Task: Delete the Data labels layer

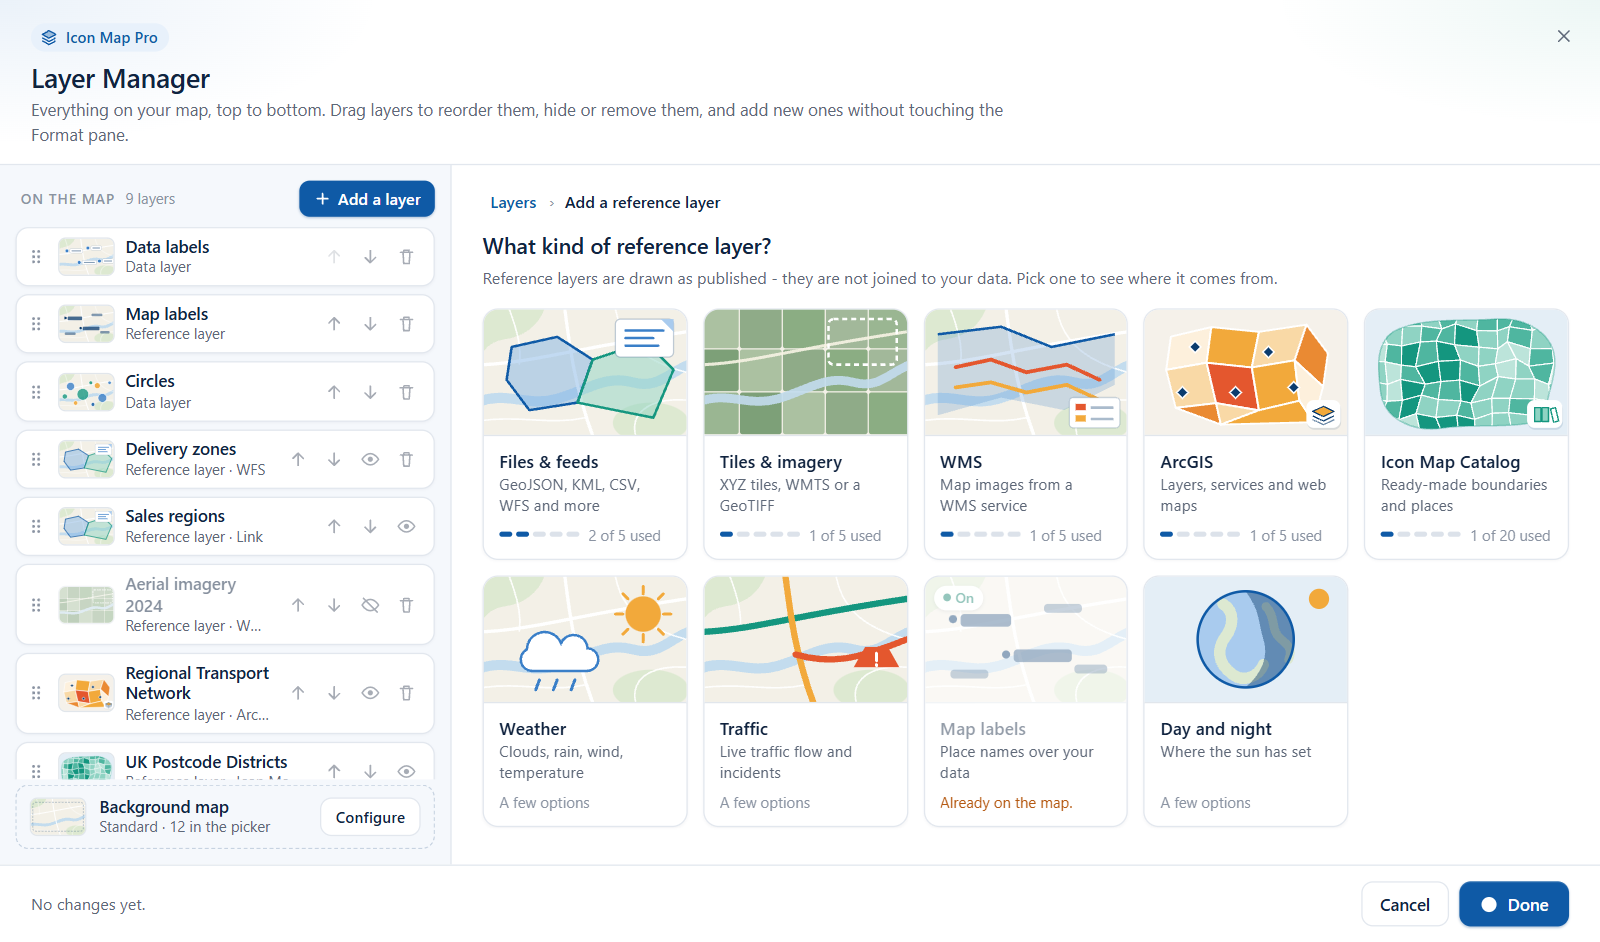Action: point(406,257)
